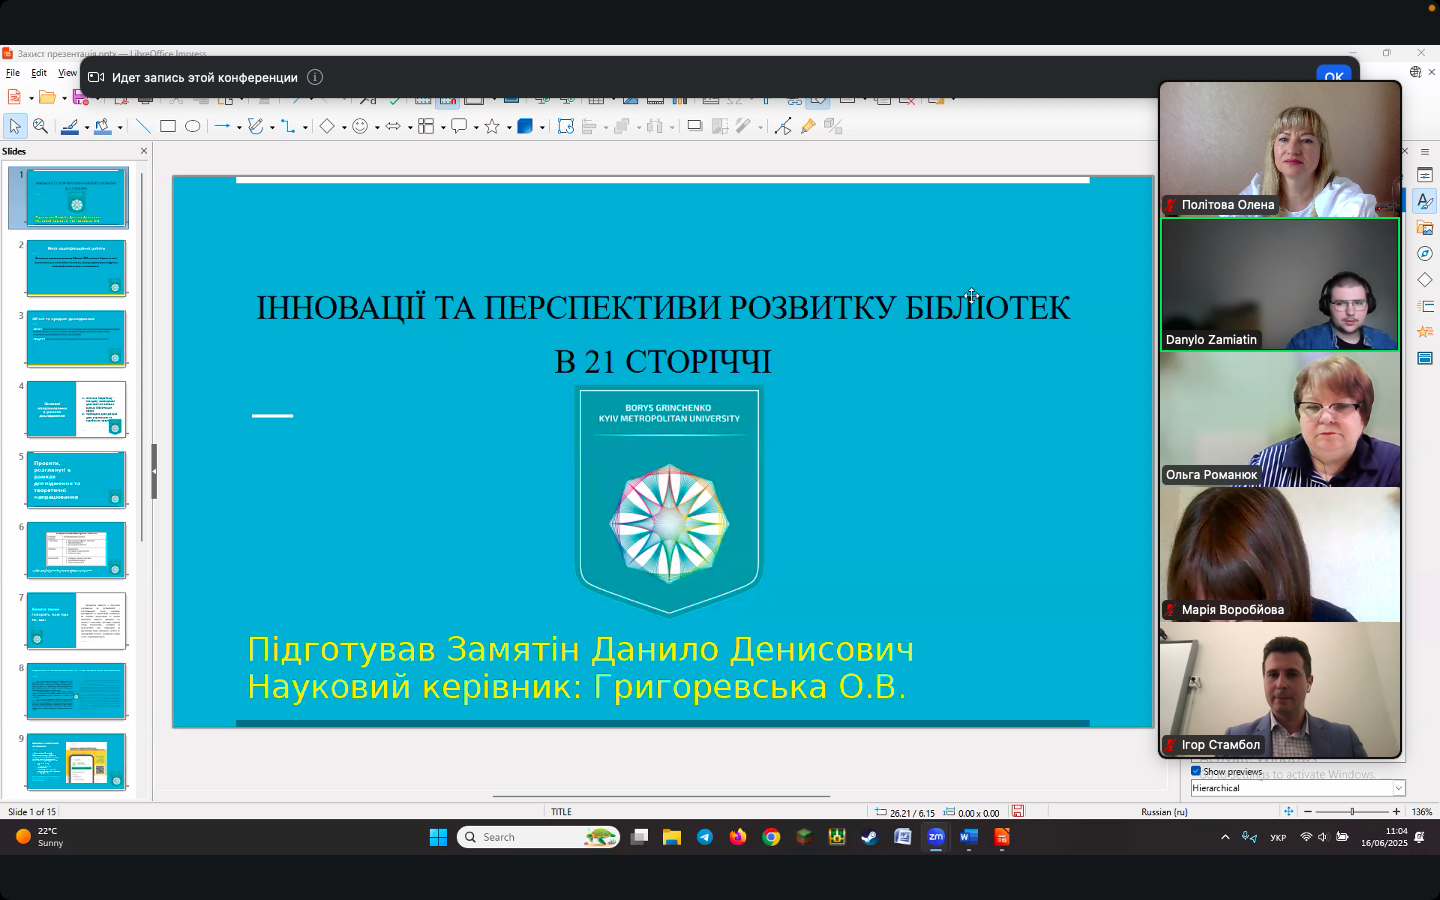Select the Ellipse shape tool
Screen dimensions: 1440x900
(x=193, y=126)
